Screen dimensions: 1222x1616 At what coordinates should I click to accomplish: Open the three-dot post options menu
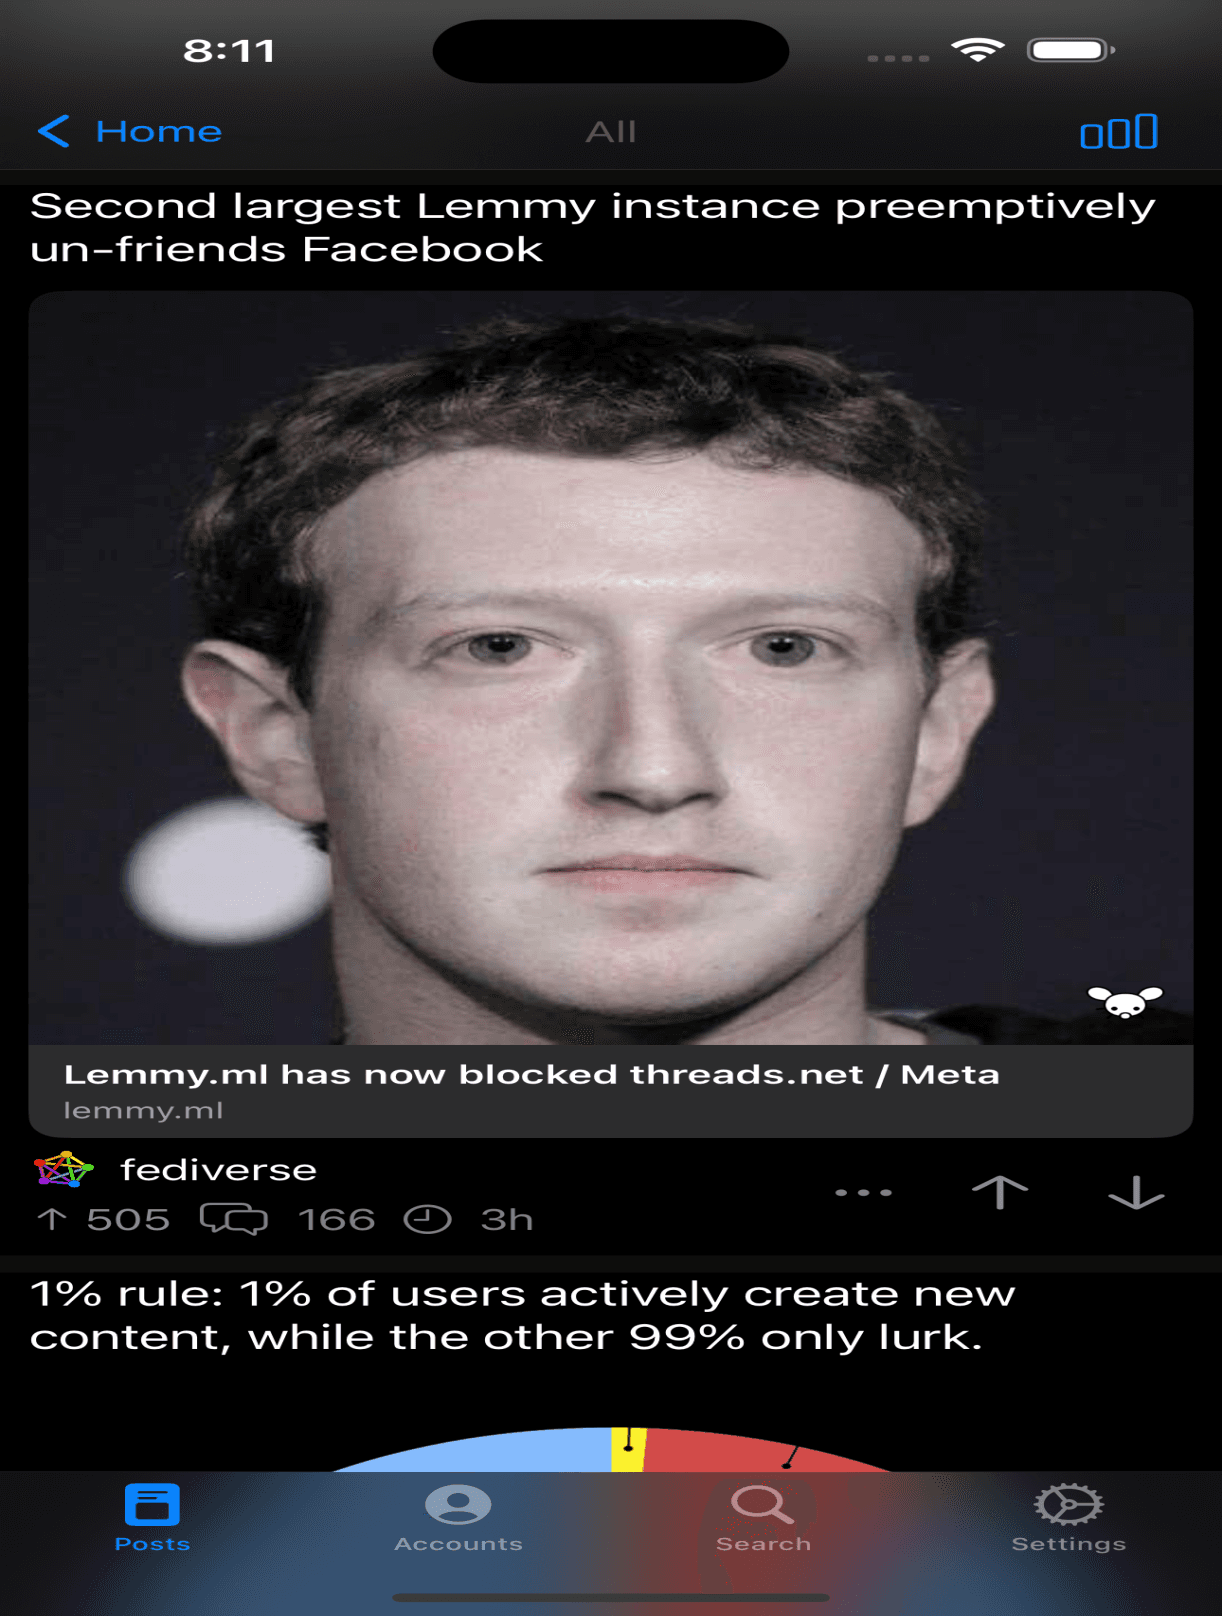tap(863, 1192)
